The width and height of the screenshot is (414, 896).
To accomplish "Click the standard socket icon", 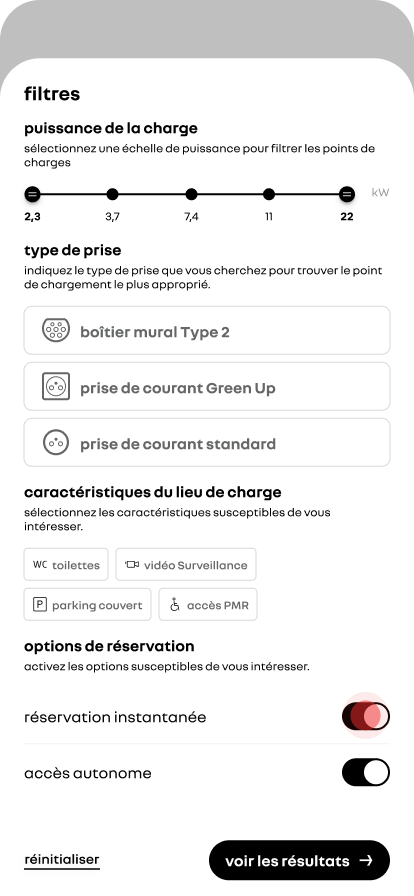I will tap(56, 442).
